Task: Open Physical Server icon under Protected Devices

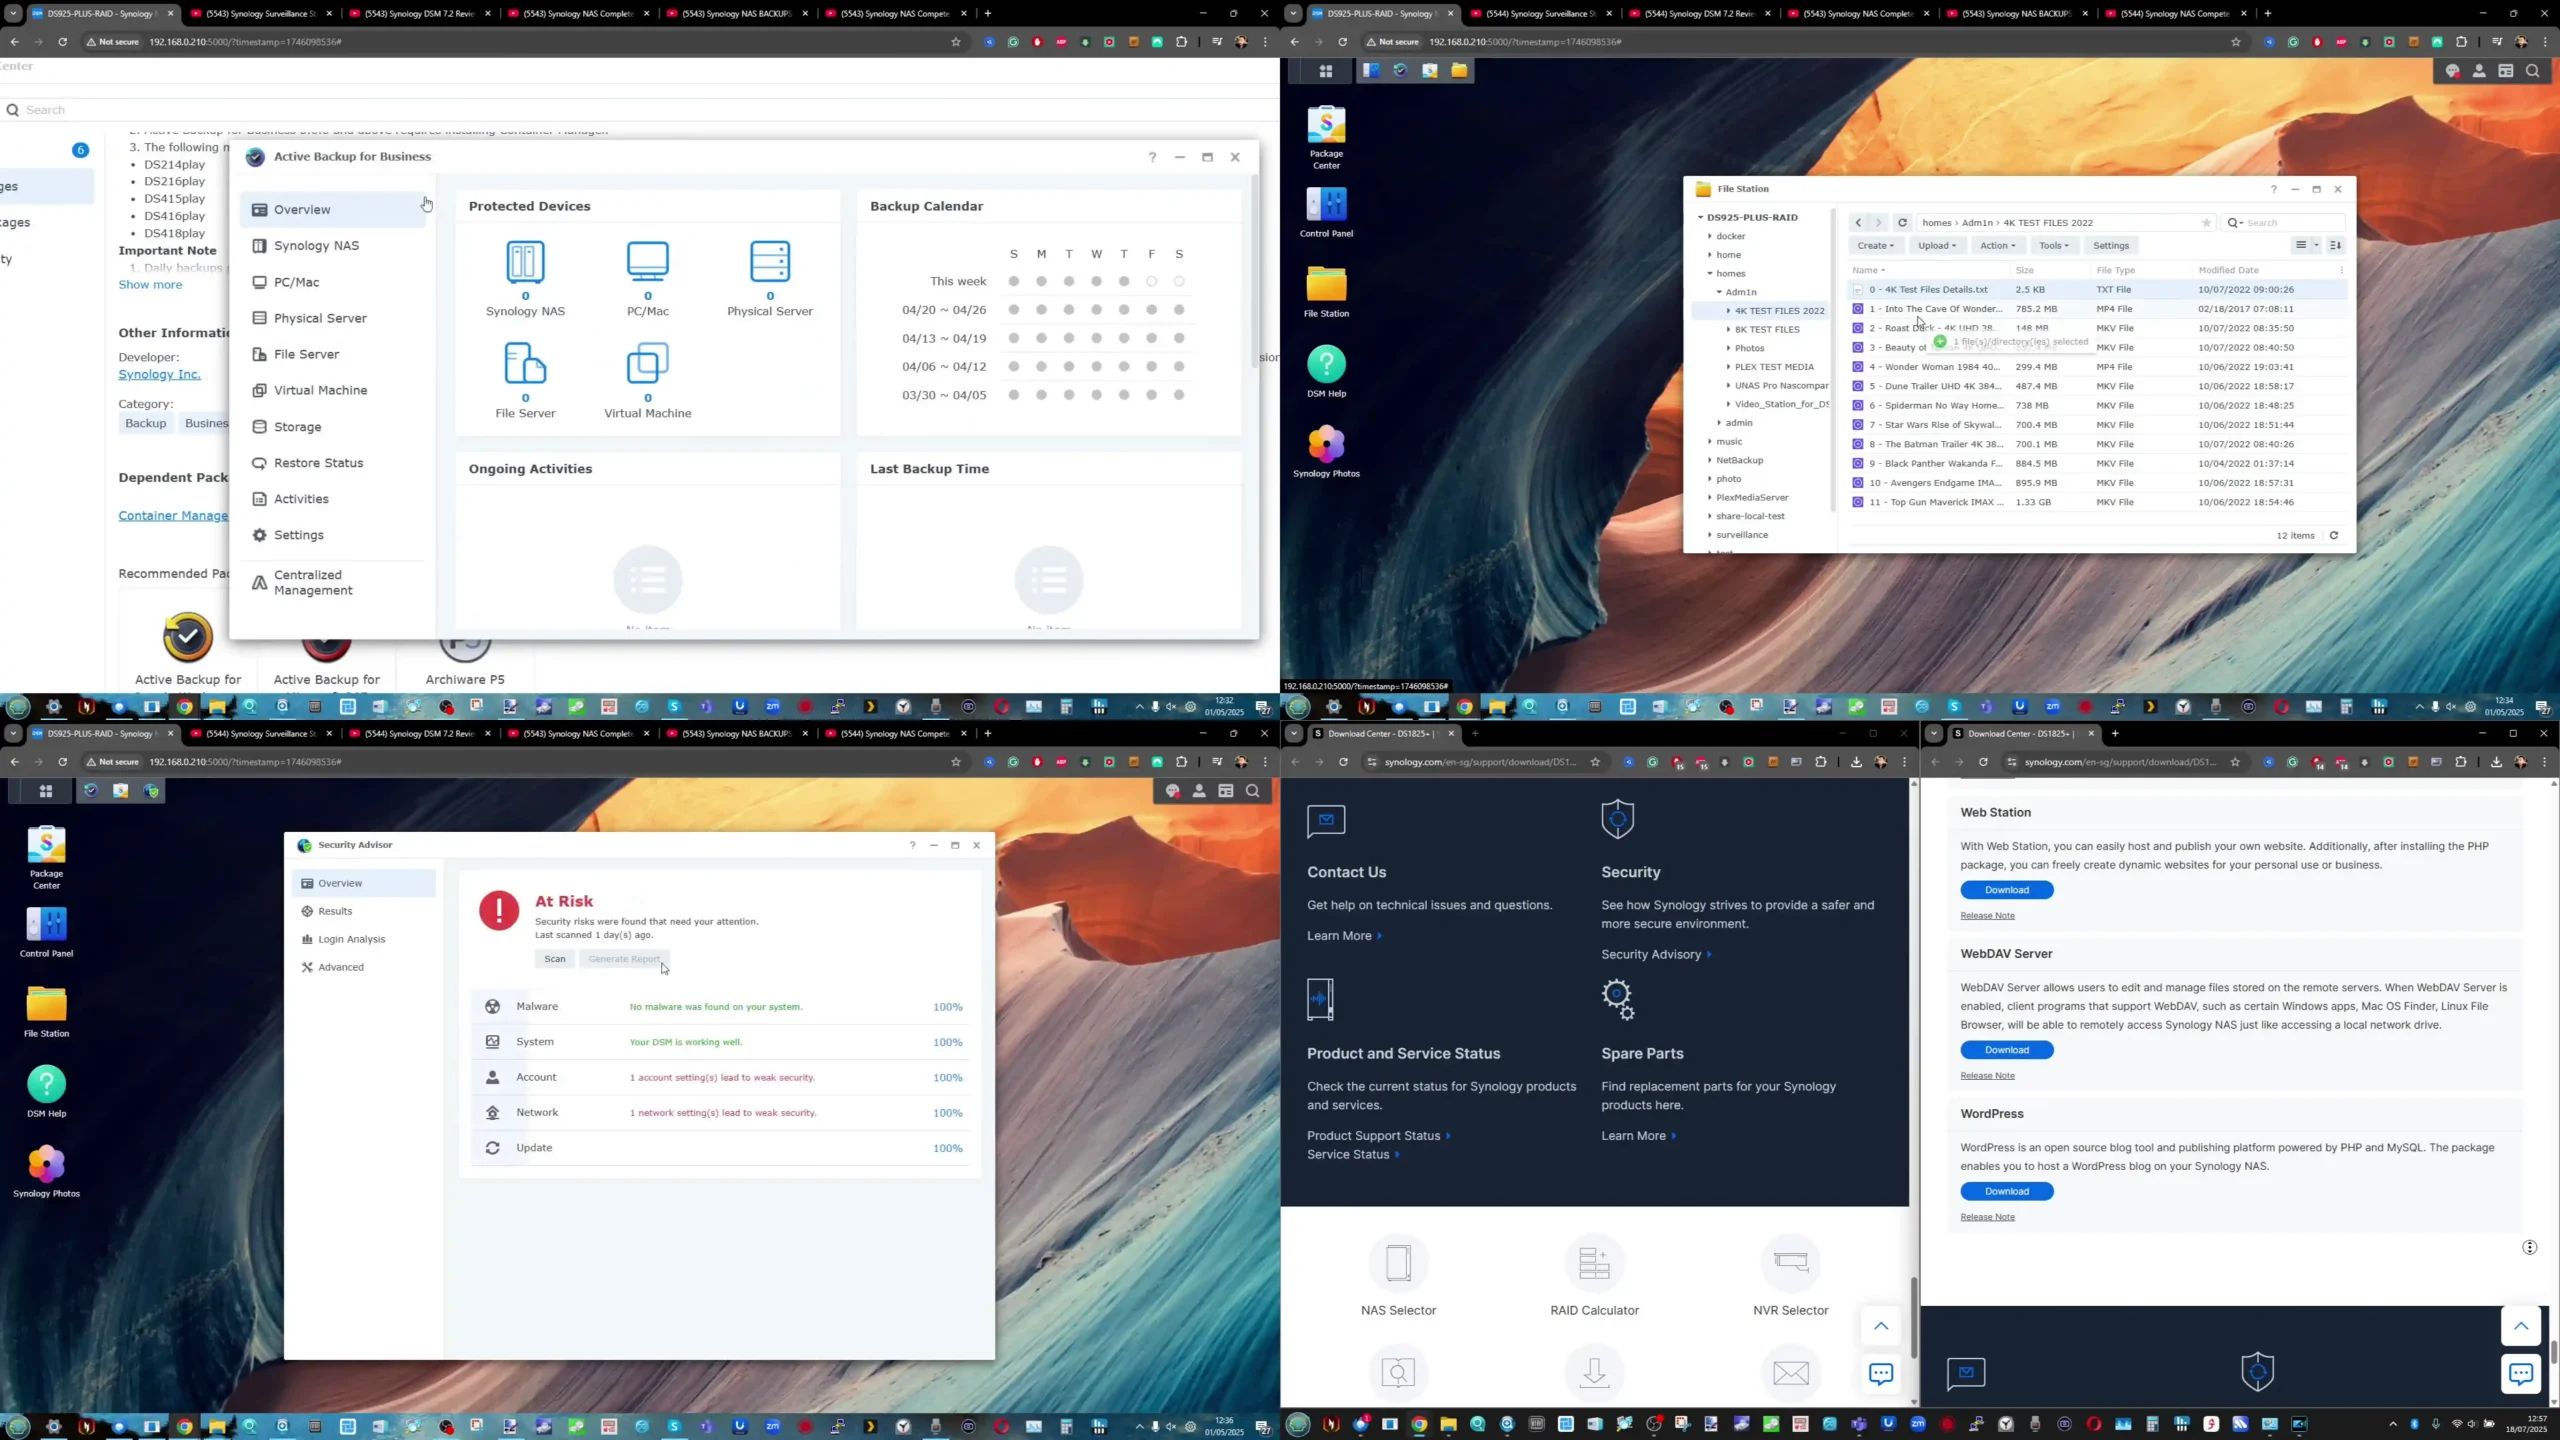Action: [x=769, y=262]
